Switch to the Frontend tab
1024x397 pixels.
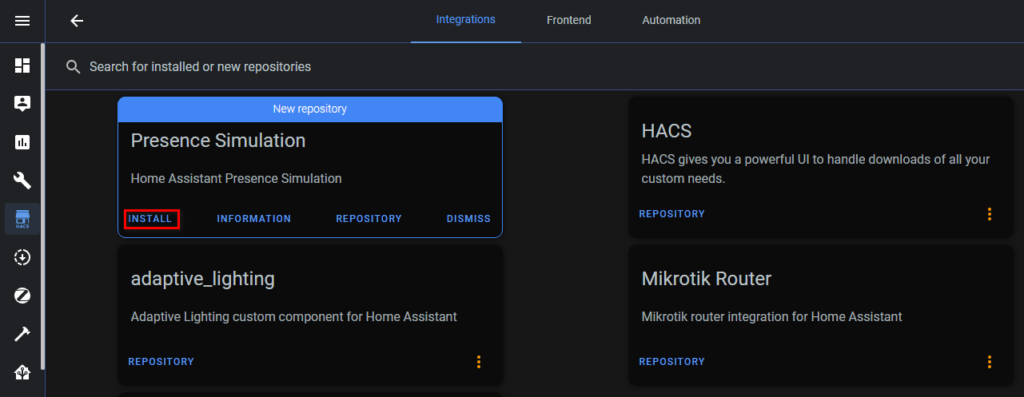[x=569, y=20]
